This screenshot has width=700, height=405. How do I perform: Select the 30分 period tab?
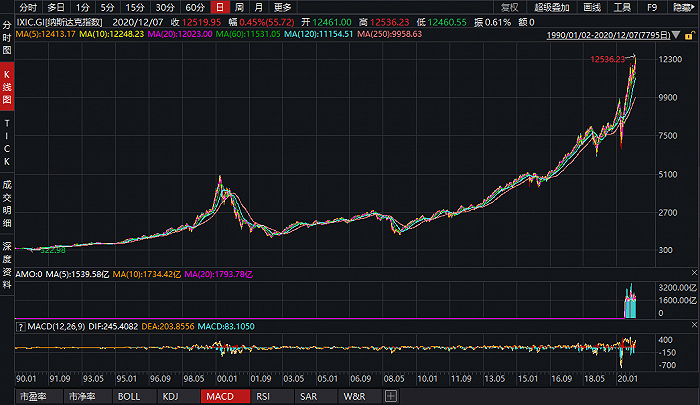click(165, 7)
